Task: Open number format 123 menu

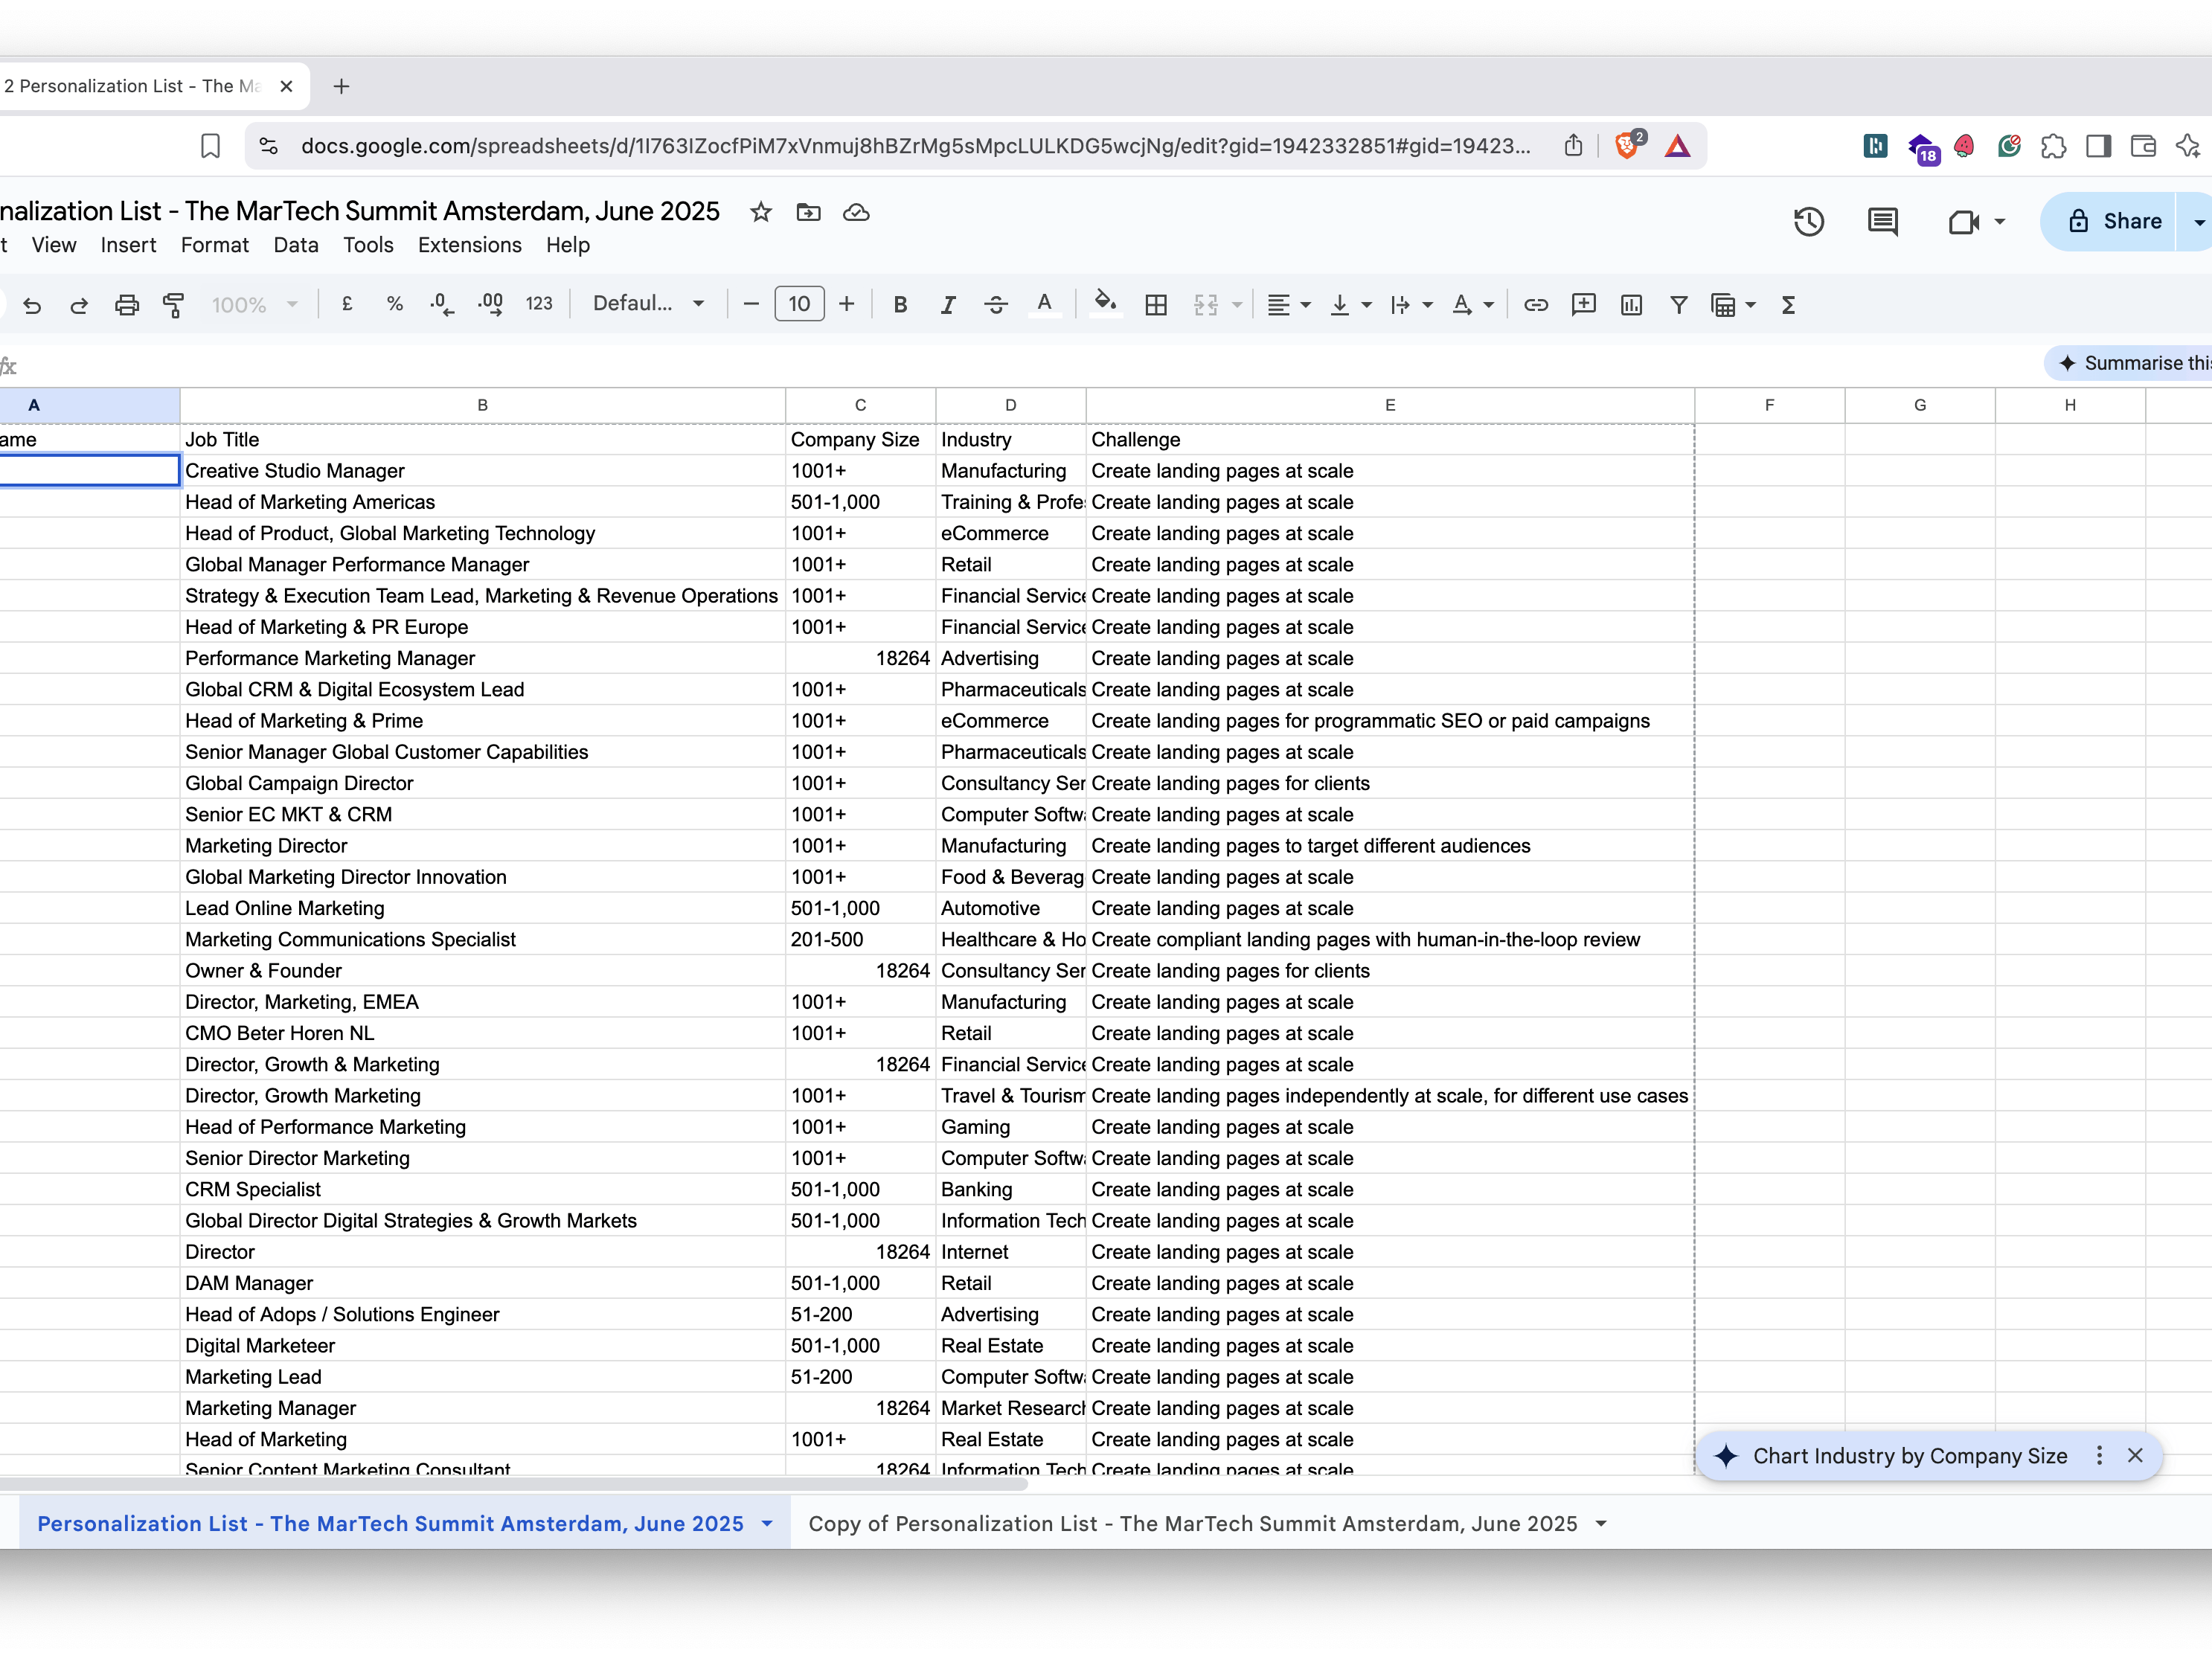Action: 539,304
